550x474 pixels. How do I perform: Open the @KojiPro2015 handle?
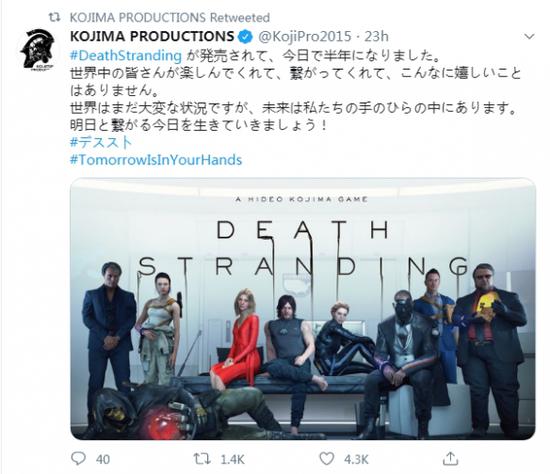[304, 36]
